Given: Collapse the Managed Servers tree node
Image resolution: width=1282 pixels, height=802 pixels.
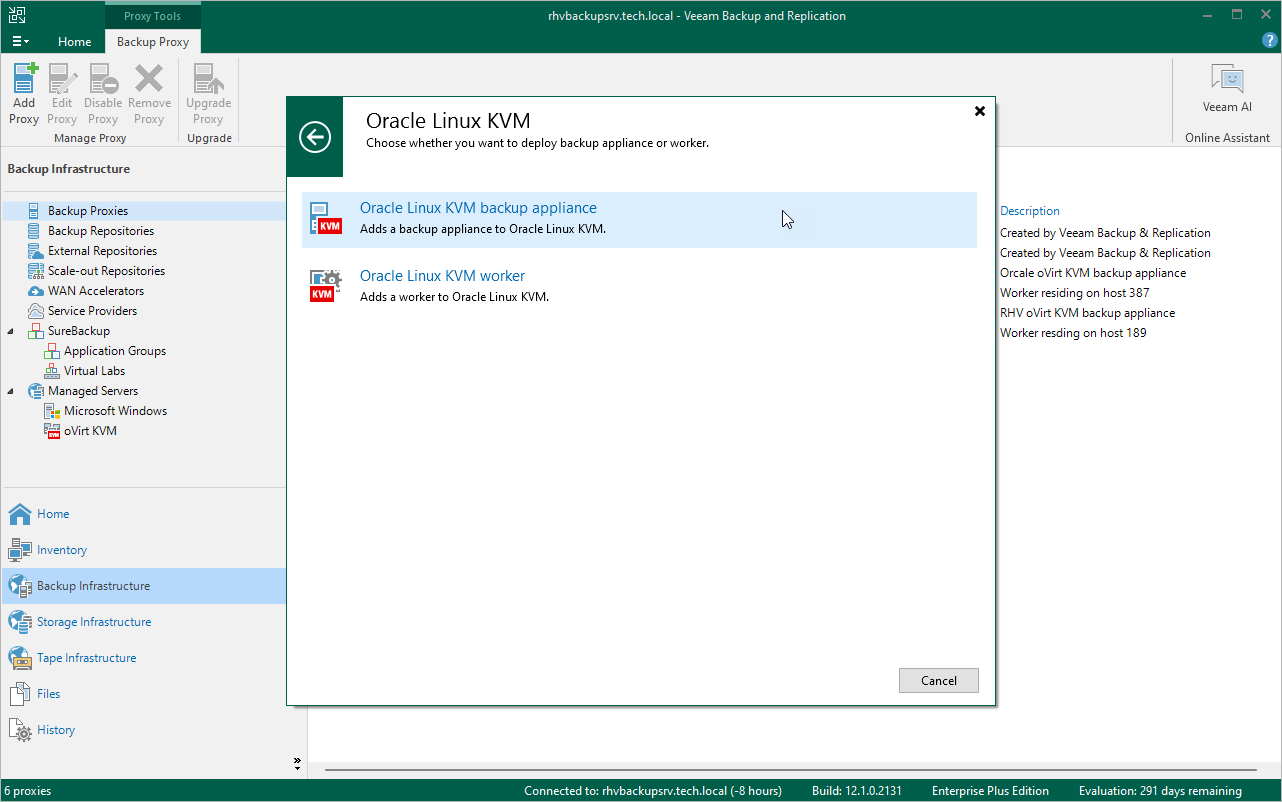Looking at the screenshot, I should tap(12, 391).
